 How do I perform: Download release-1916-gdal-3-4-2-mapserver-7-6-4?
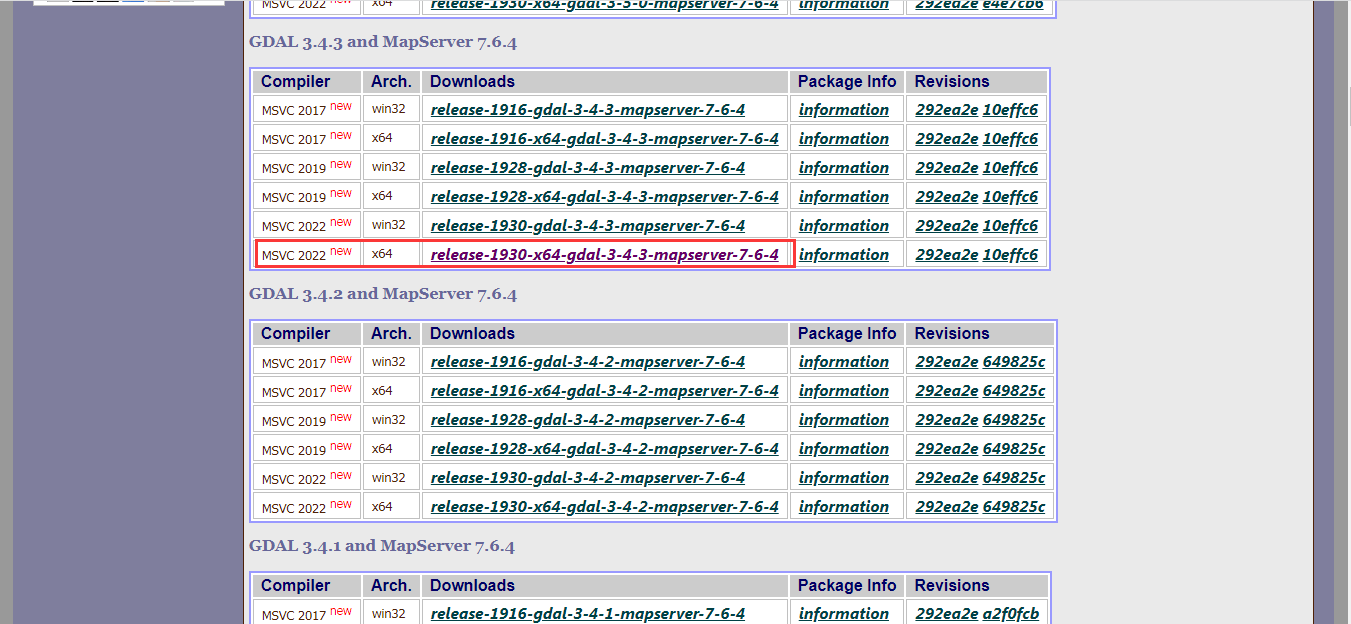(x=588, y=362)
